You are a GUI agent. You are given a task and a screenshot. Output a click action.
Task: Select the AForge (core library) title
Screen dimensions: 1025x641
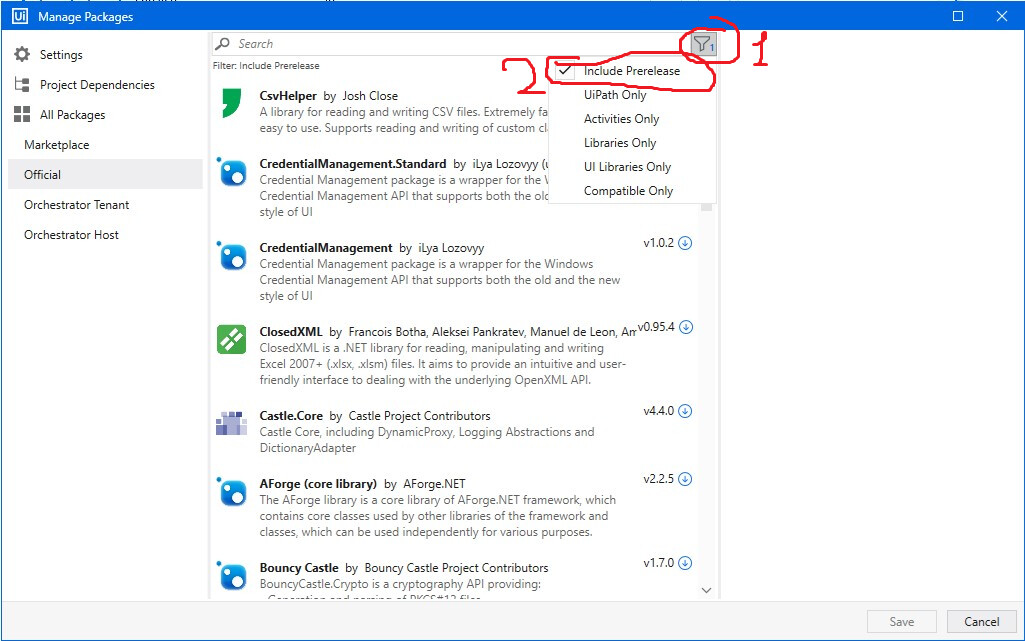318,484
